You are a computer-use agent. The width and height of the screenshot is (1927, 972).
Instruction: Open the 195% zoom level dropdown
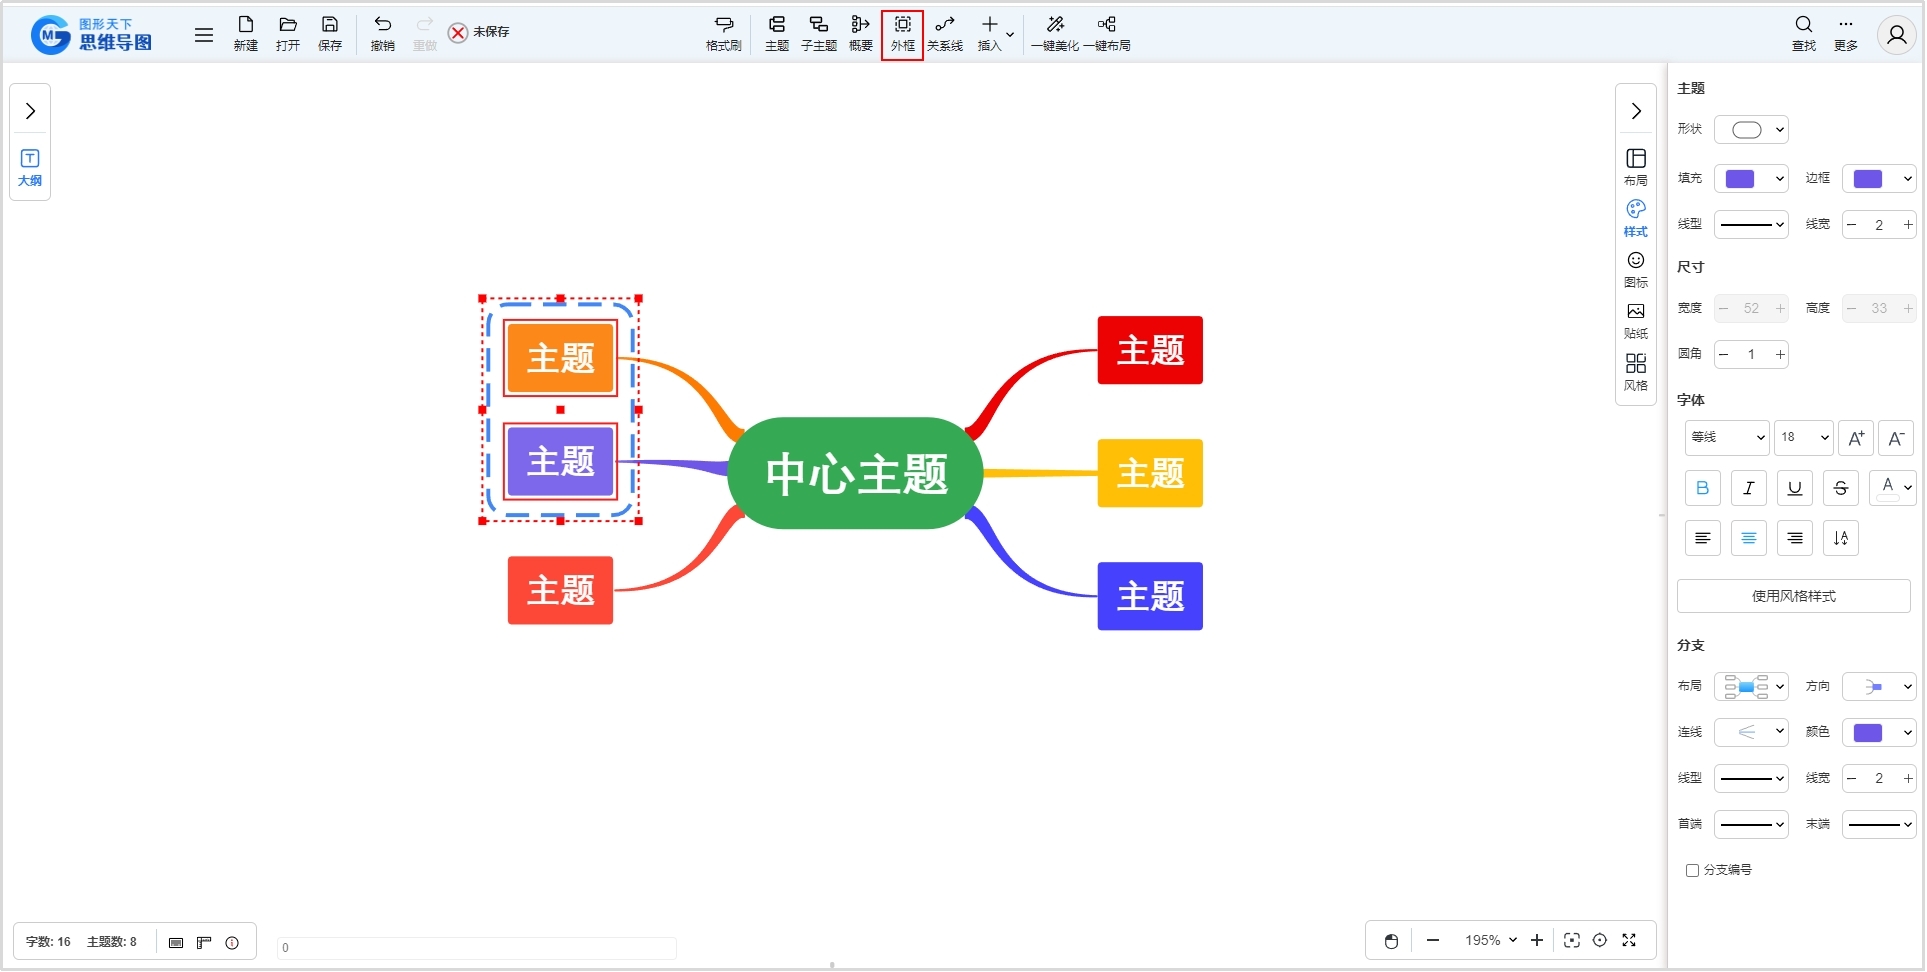tap(1491, 941)
